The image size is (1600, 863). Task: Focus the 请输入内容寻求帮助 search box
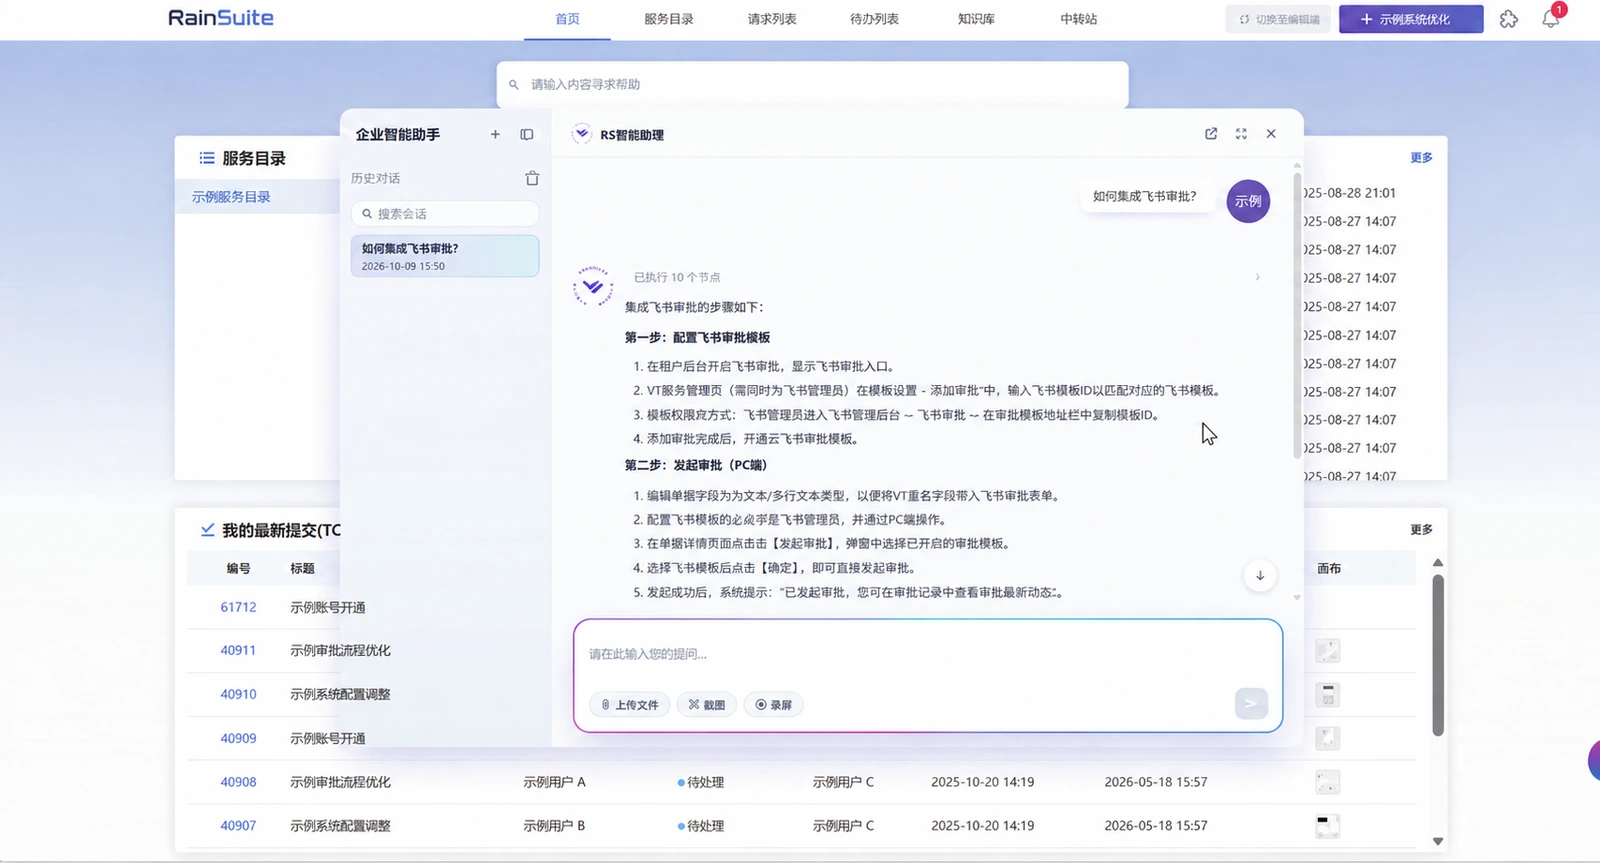tap(812, 85)
